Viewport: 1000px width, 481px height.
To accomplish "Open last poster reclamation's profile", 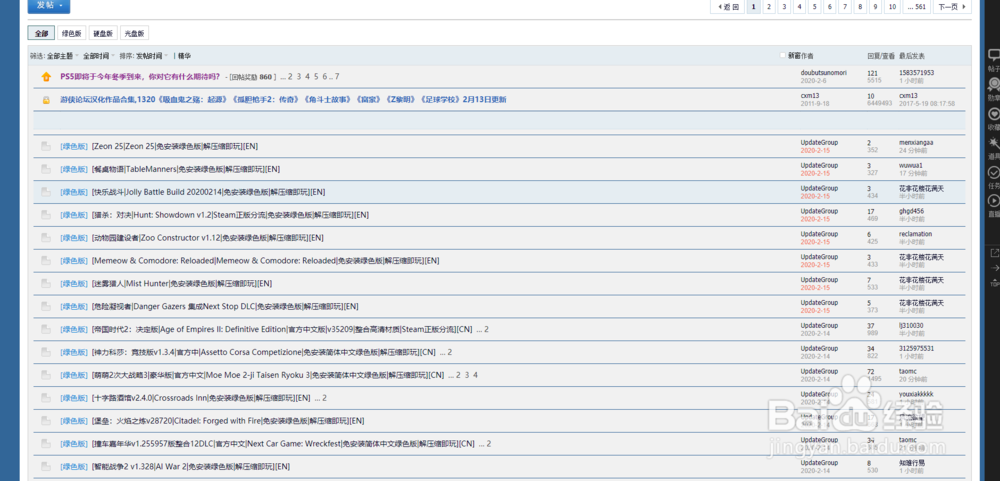I will point(915,234).
